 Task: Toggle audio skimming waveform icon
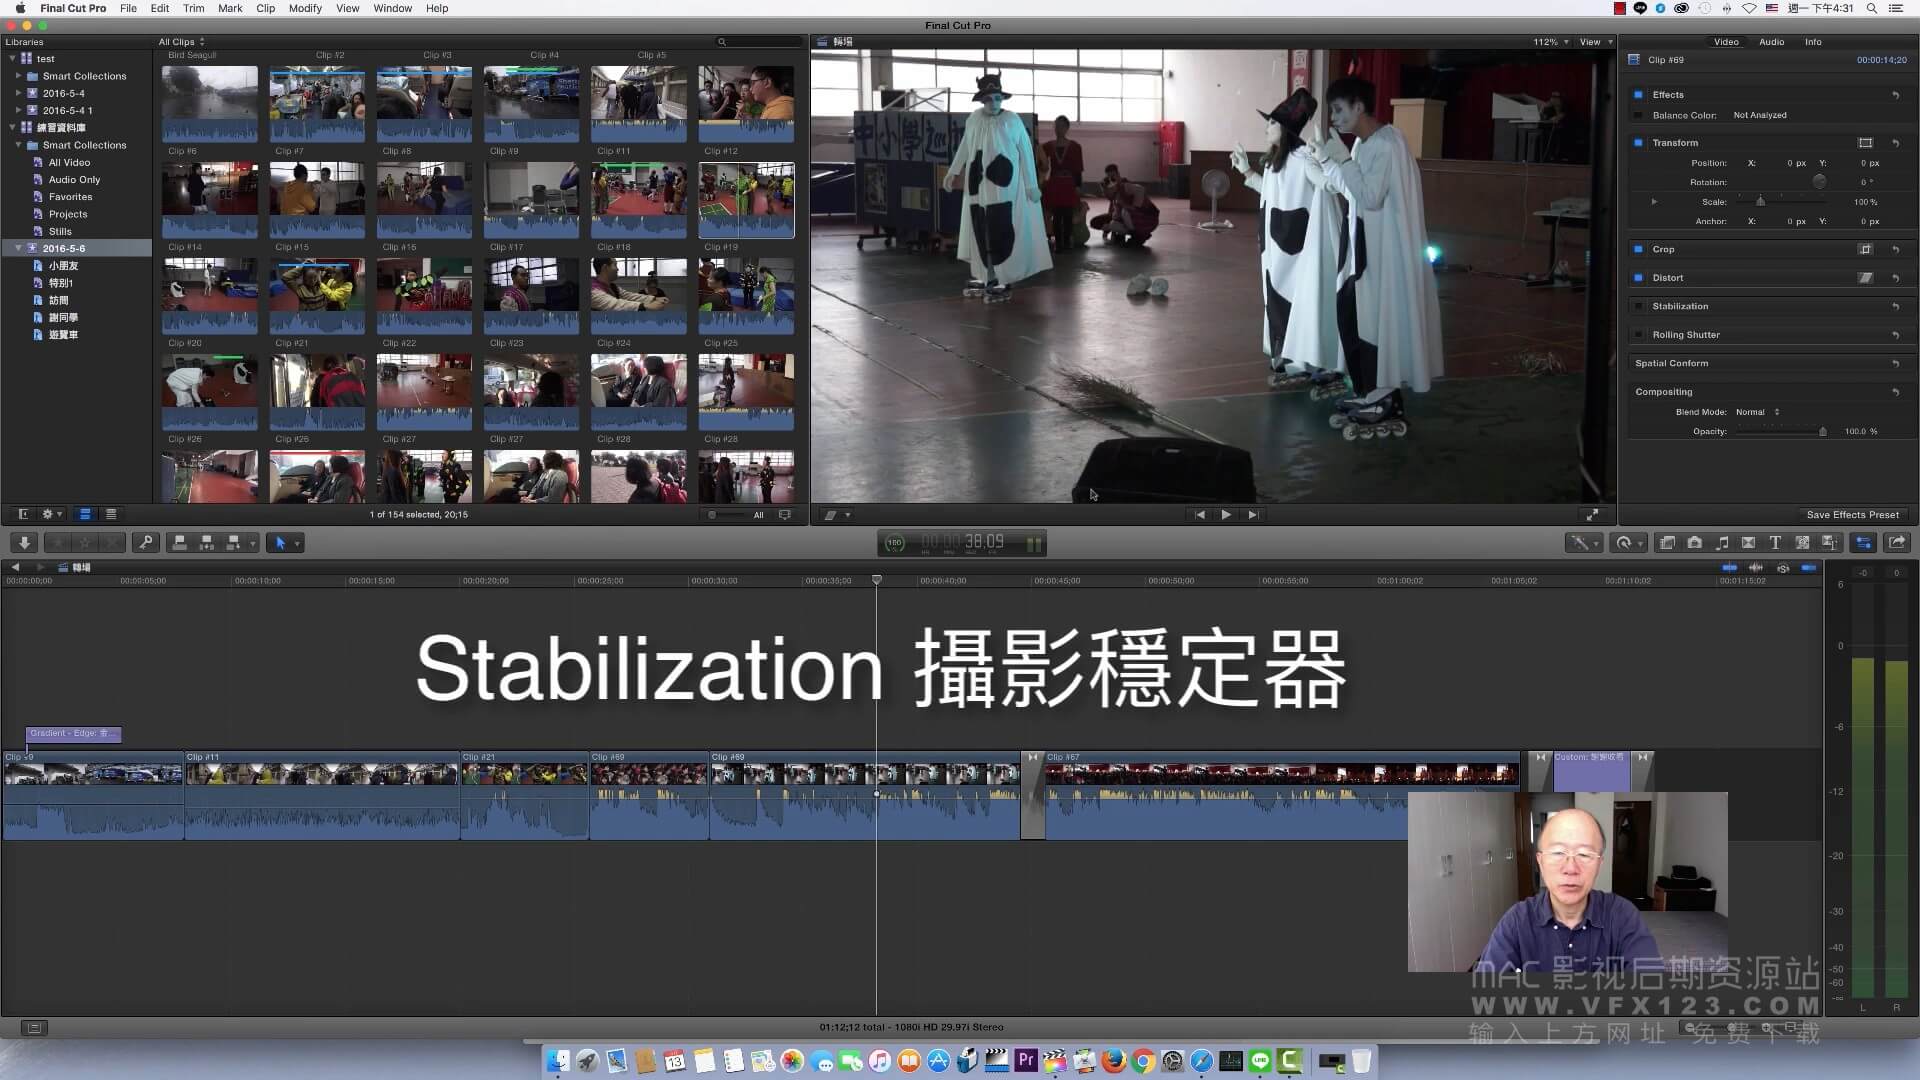tap(1755, 568)
